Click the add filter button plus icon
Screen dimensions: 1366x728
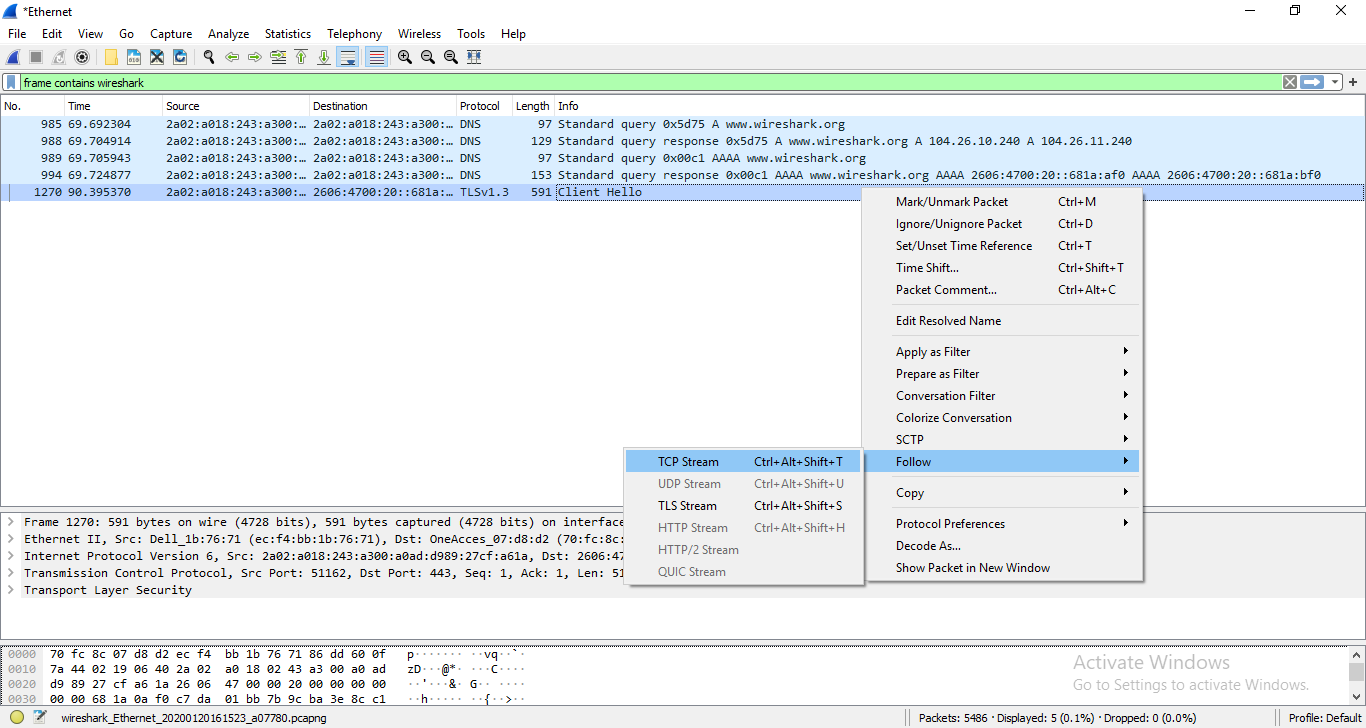1354,82
